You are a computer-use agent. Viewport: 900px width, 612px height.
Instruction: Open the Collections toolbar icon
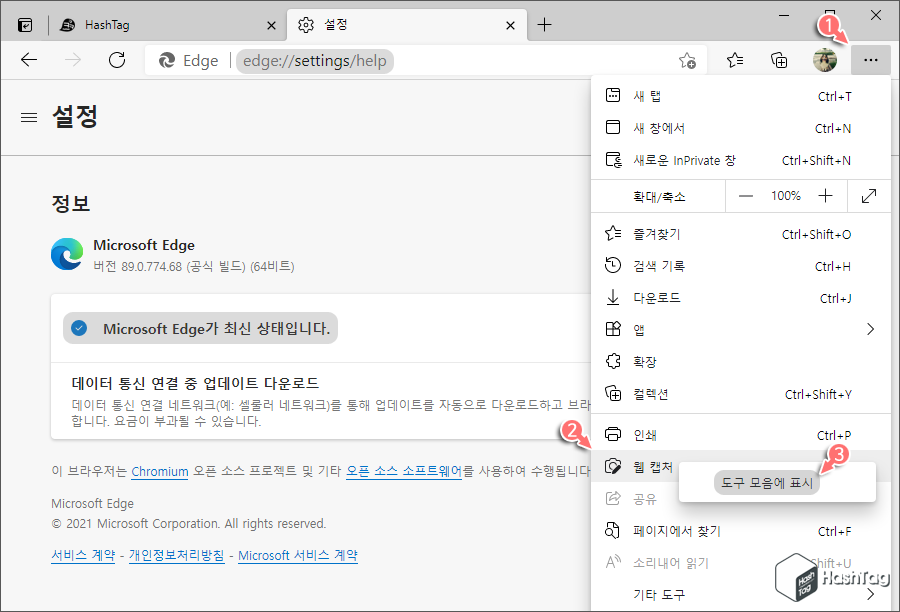click(779, 60)
